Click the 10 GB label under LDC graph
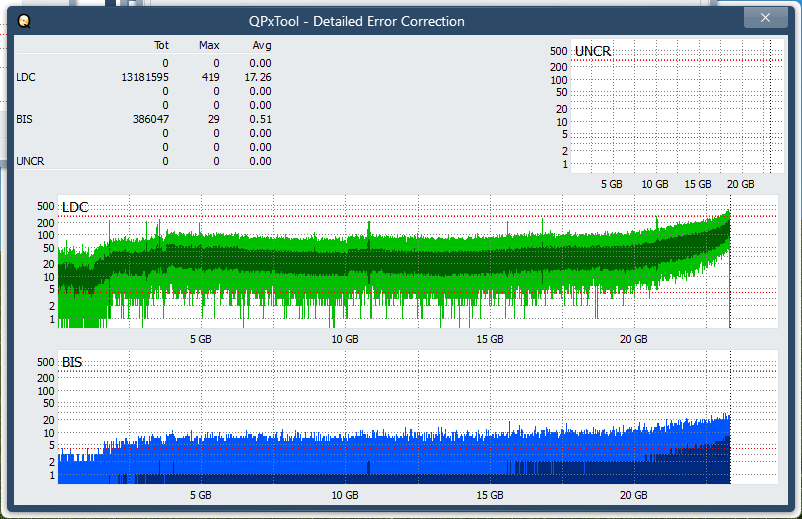The image size is (802, 519). [x=345, y=339]
